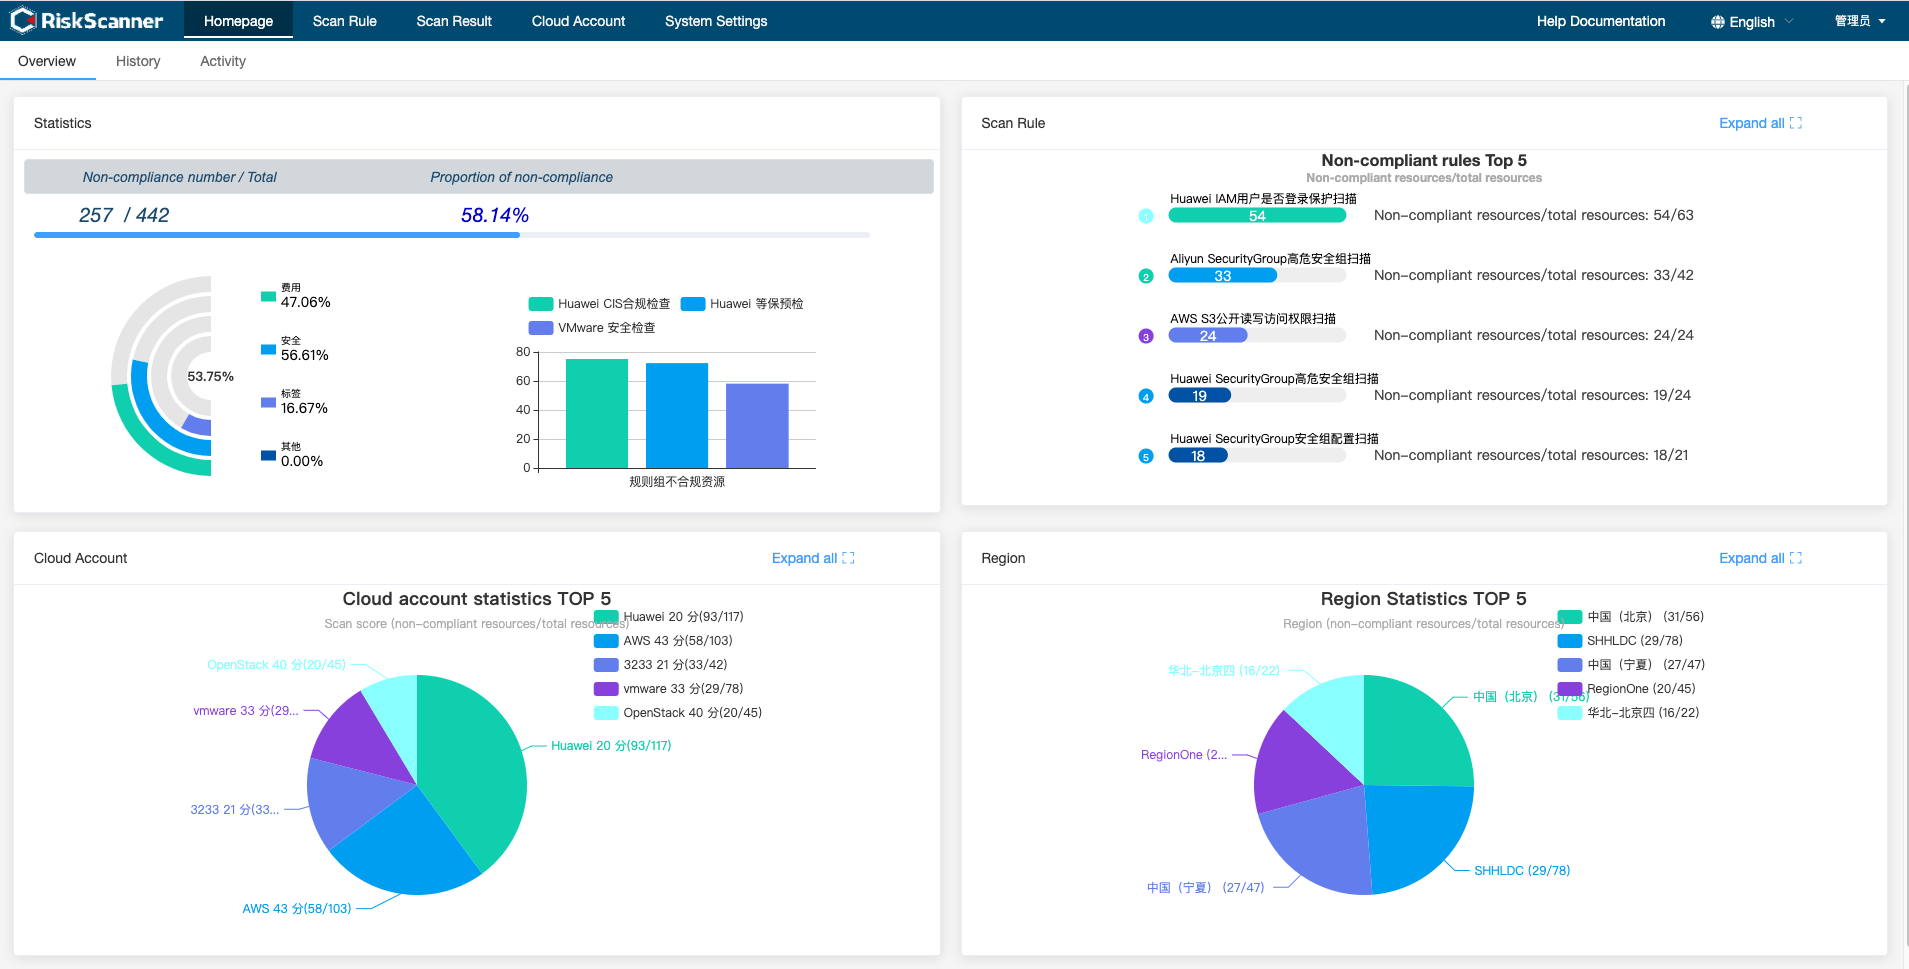Click the 257 non-compliance number
This screenshot has height=969, width=1909.
(96, 215)
